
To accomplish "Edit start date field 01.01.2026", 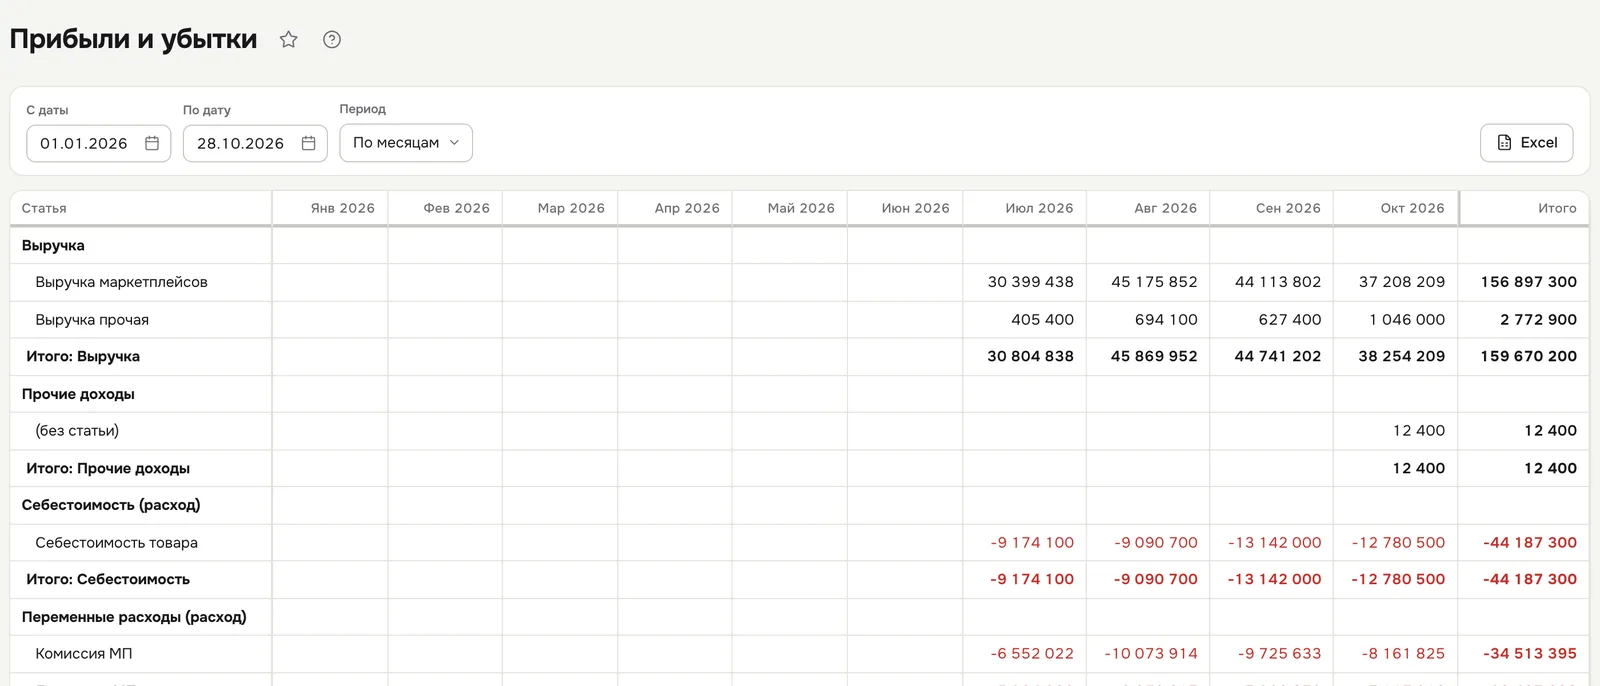I will click(x=99, y=143).
